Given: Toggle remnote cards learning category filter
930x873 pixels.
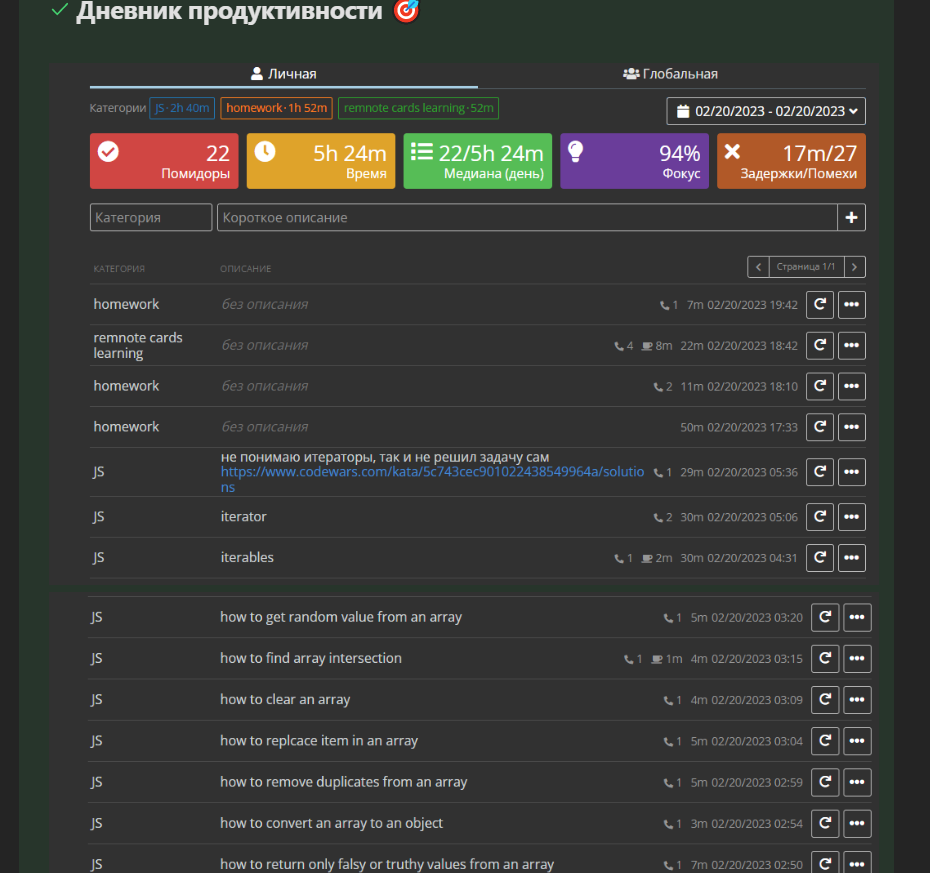Looking at the screenshot, I should click(x=418, y=108).
